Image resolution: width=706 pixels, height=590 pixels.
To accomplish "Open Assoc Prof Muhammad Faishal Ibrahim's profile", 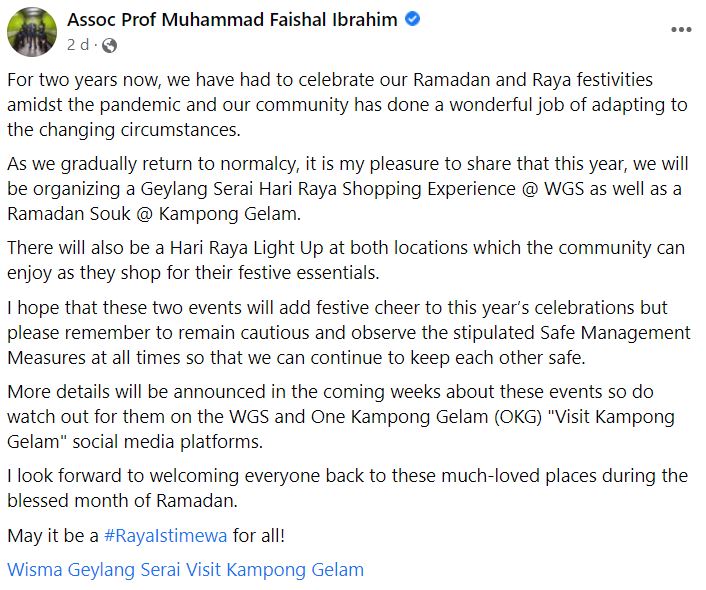I will click(x=234, y=20).
